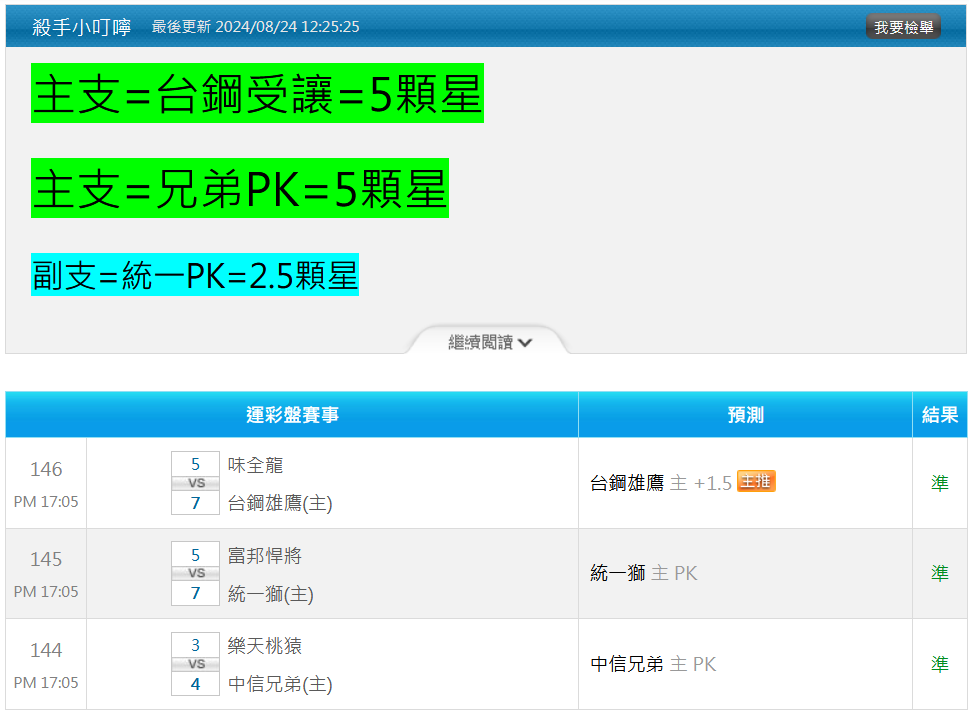Click team name 樂天桃猿
Viewport: 969px width, 713px height.
coord(264,646)
